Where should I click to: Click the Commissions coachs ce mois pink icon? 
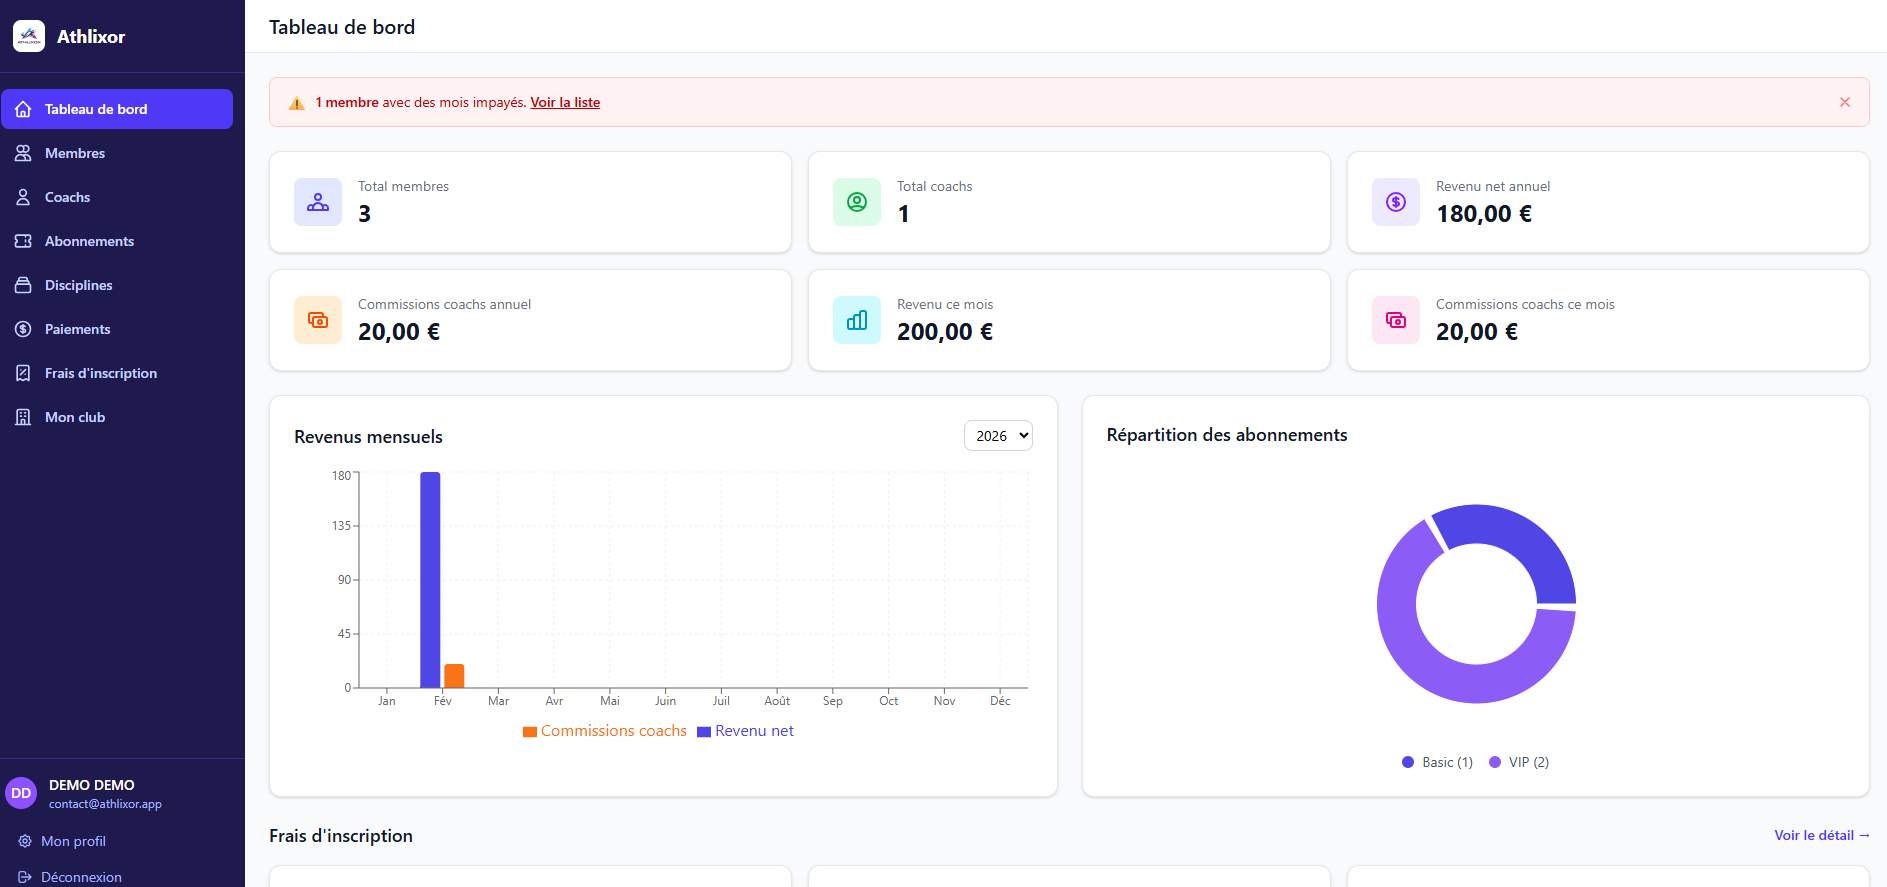[1396, 320]
